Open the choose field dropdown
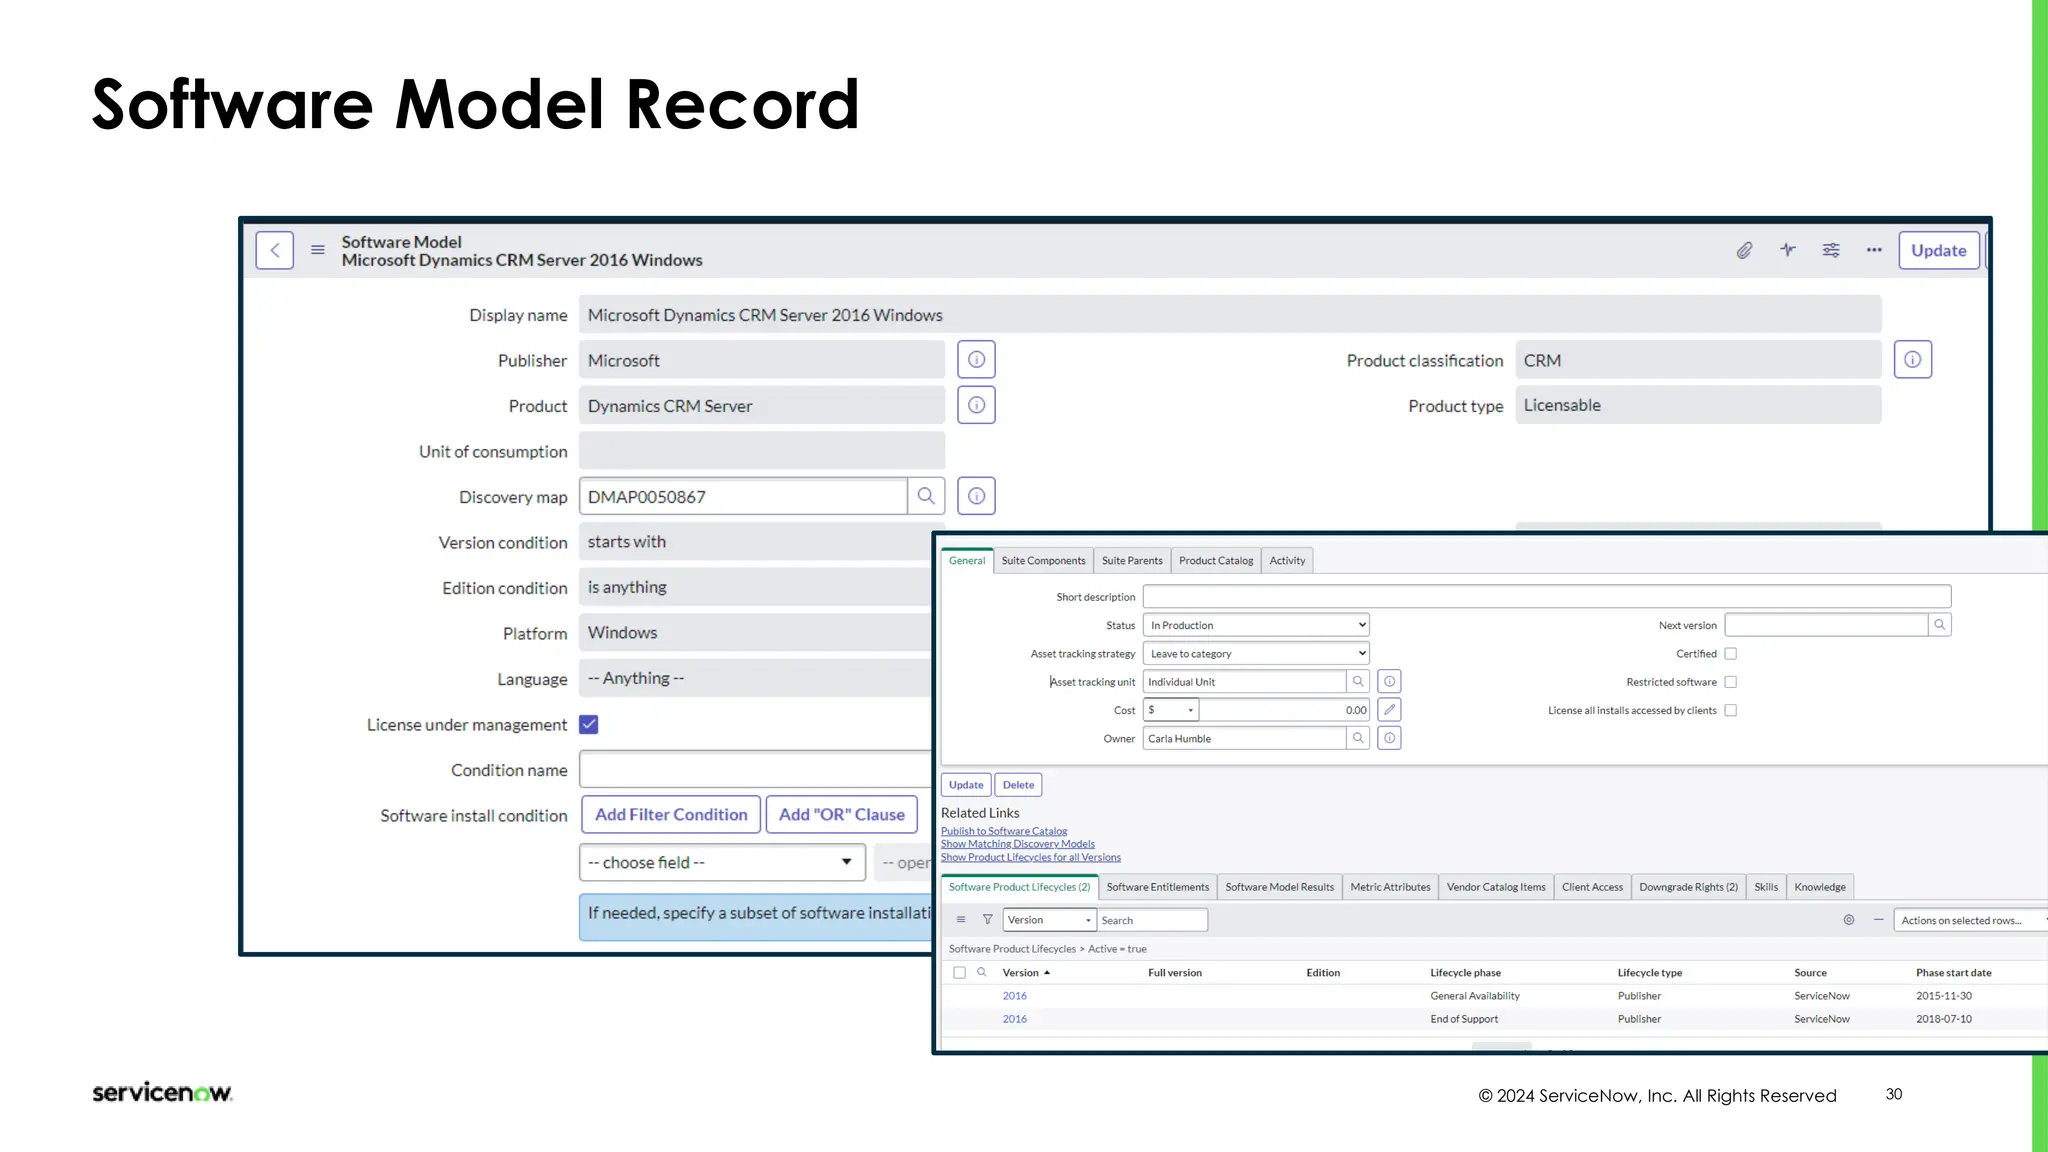The height and width of the screenshot is (1152, 2048). click(x=722, y=862)
